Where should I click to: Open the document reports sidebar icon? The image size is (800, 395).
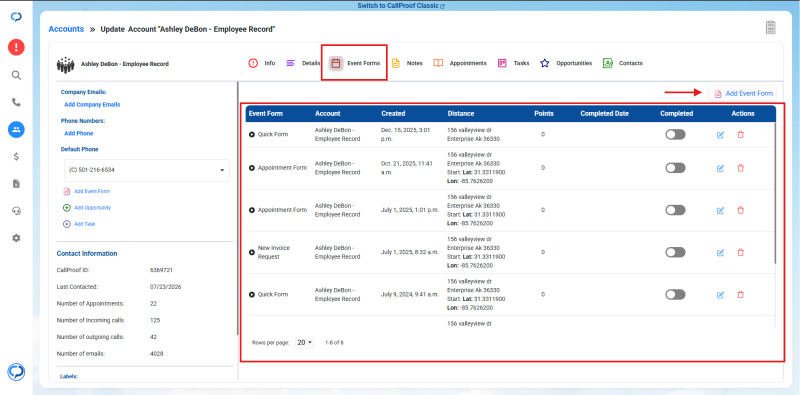click(16, 184)
